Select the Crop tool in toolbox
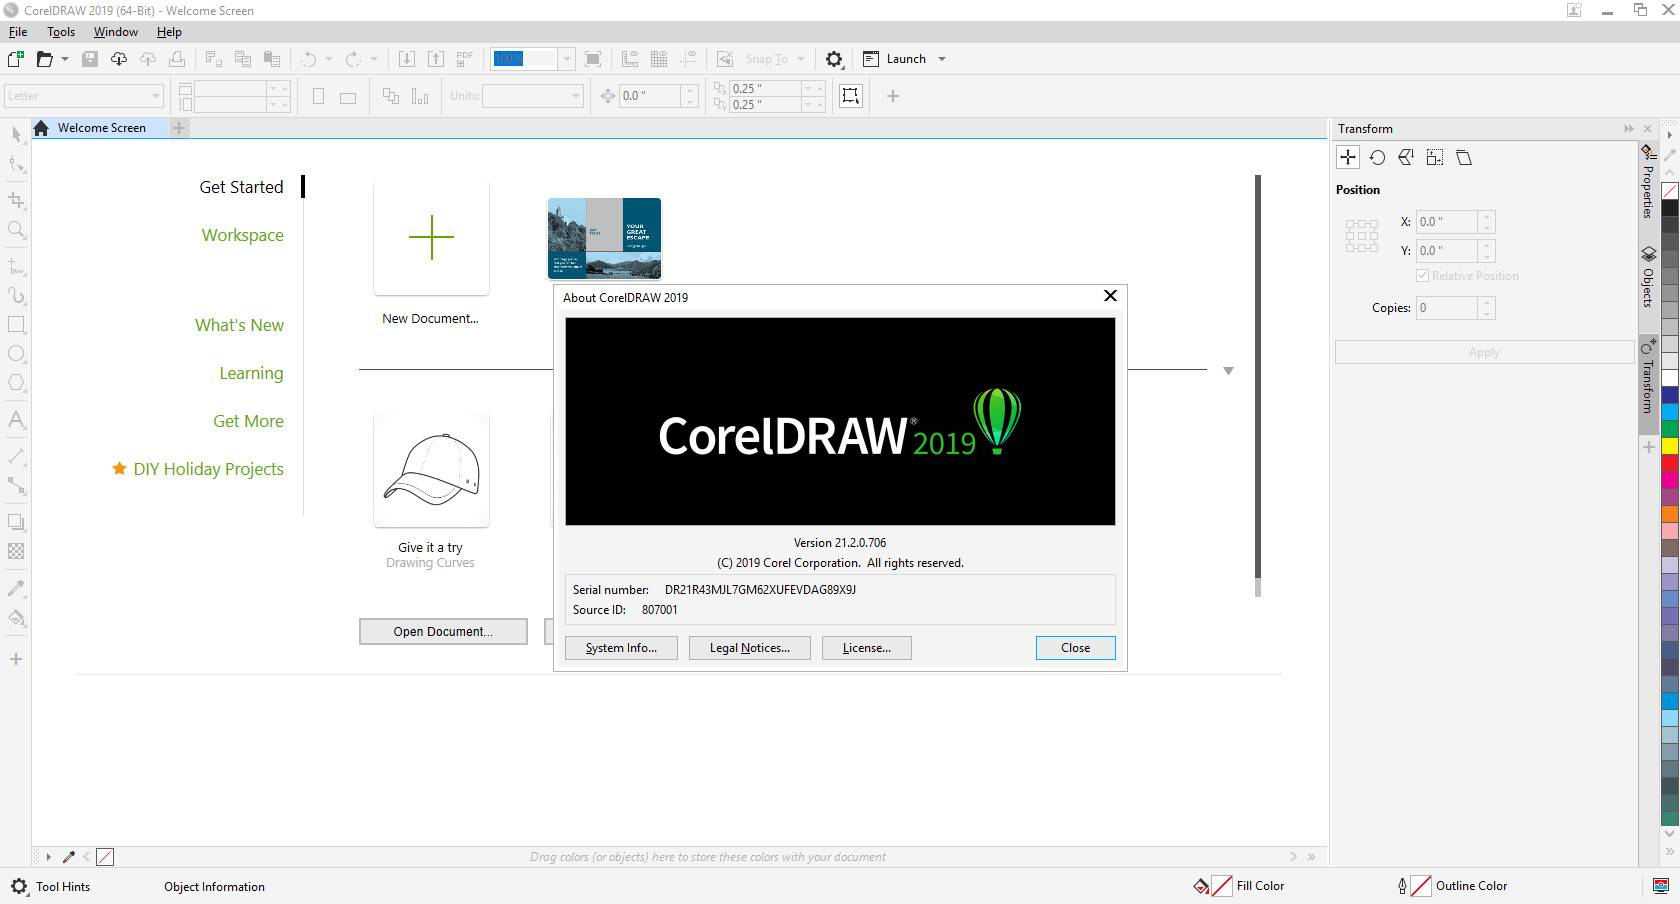The image size is (1680, 904). pyautogui.click(x=16, y=200)
